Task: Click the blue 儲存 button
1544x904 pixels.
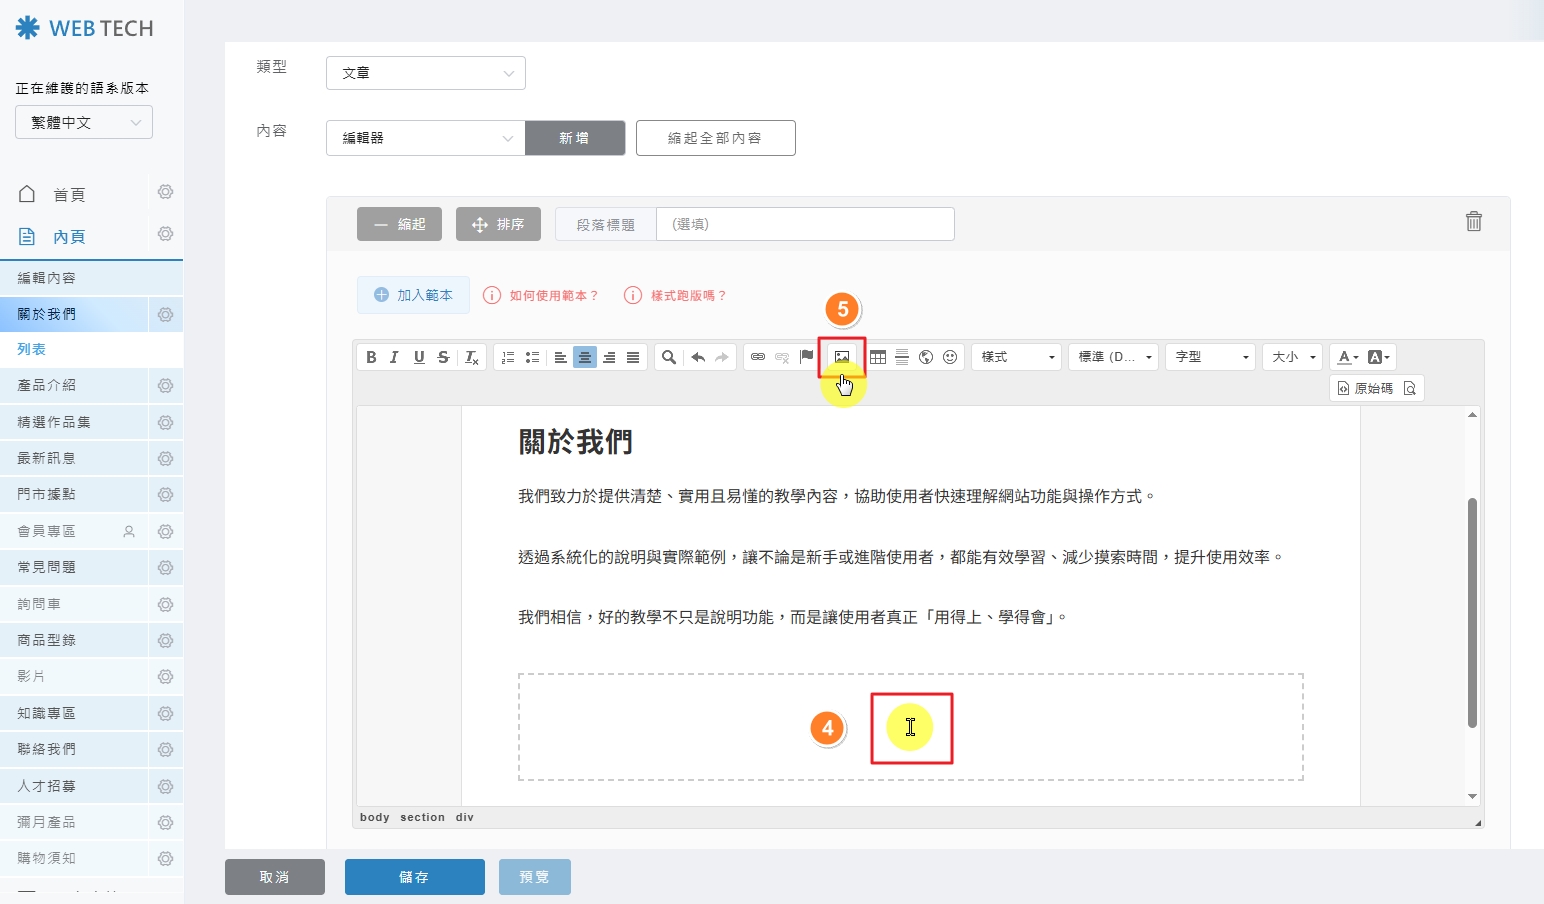Action: tap(414, 877)
